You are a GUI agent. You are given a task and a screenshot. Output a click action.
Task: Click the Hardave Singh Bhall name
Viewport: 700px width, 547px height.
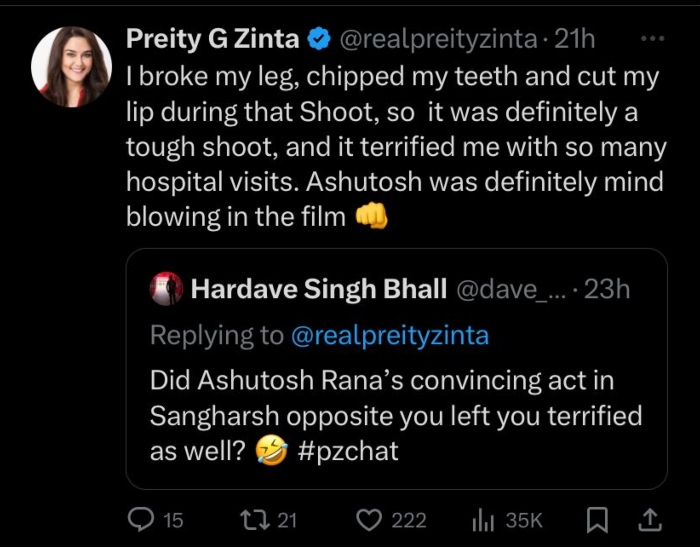[x=318, y=289]
